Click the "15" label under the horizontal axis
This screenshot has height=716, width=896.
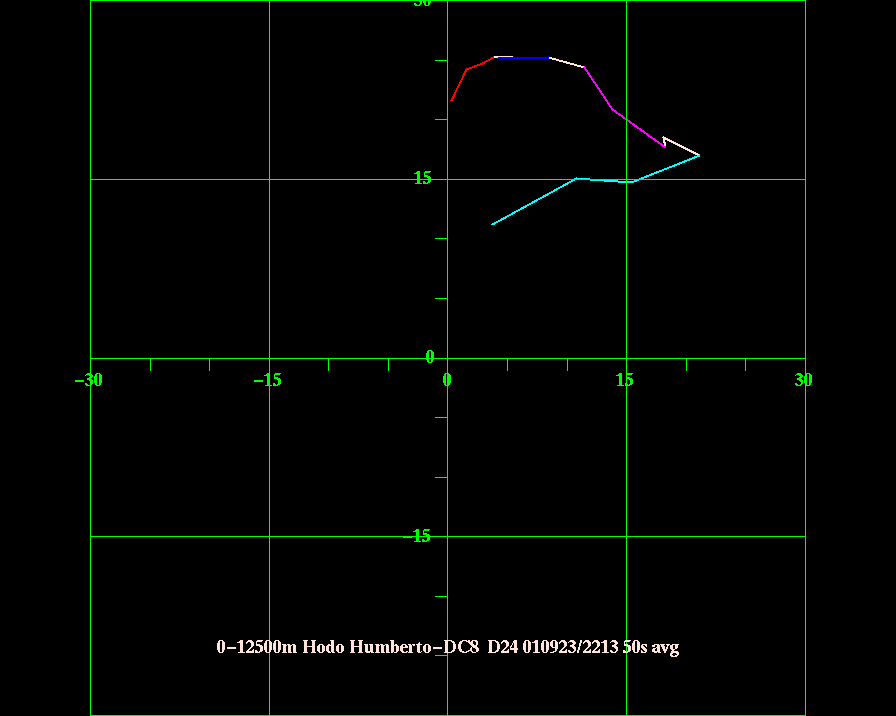[625, 380]
